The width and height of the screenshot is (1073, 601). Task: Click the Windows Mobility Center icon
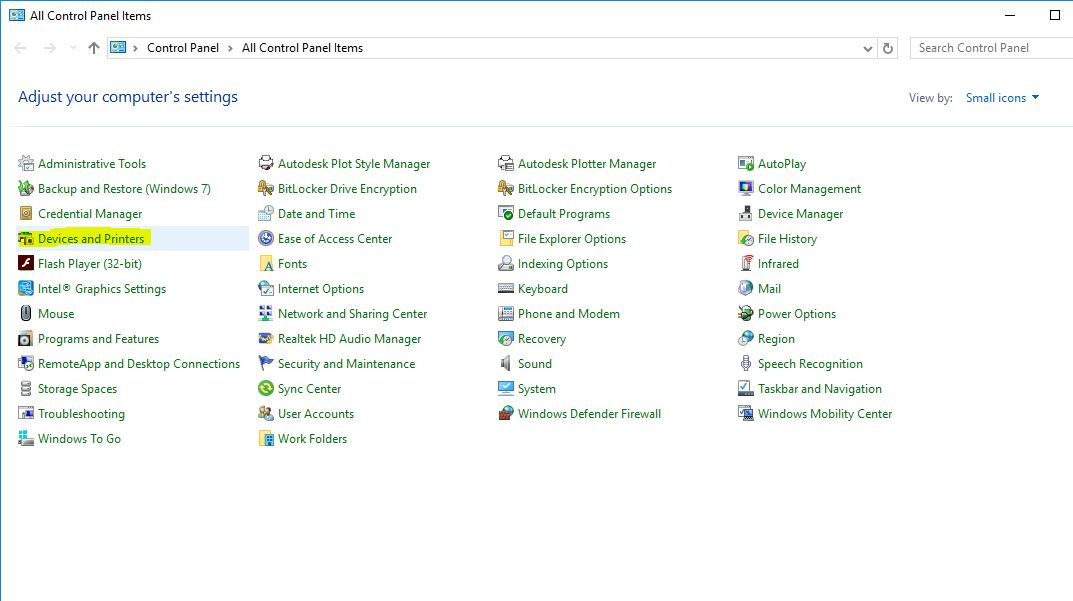click(x=745, y=413)
